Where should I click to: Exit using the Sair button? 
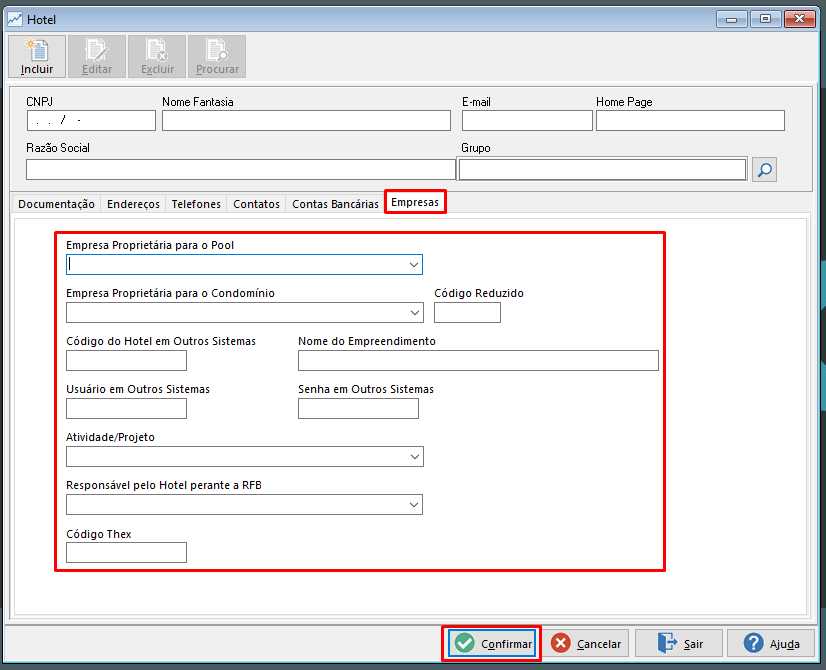[679, 643]
